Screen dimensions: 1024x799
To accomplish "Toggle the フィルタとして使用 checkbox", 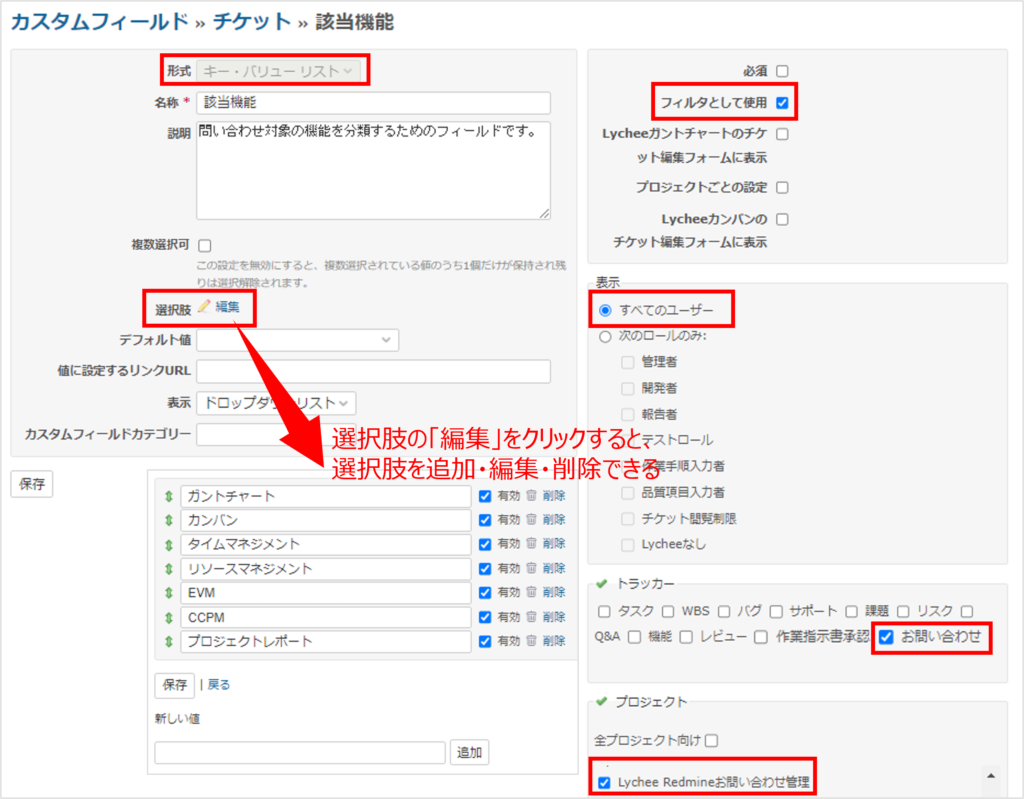I will click(x=783, y=102).
